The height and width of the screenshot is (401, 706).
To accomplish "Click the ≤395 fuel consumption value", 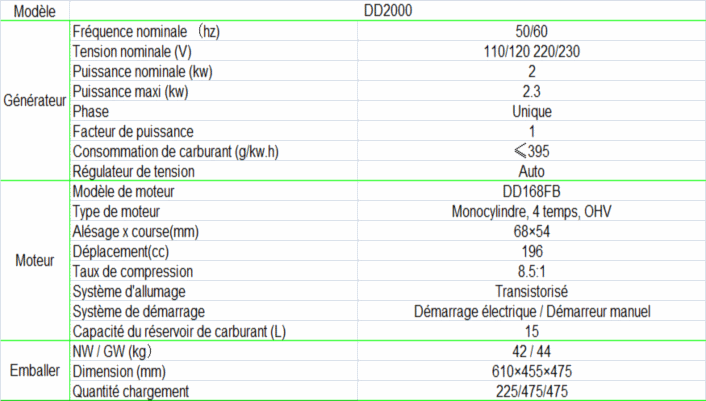I will point(531,152).
